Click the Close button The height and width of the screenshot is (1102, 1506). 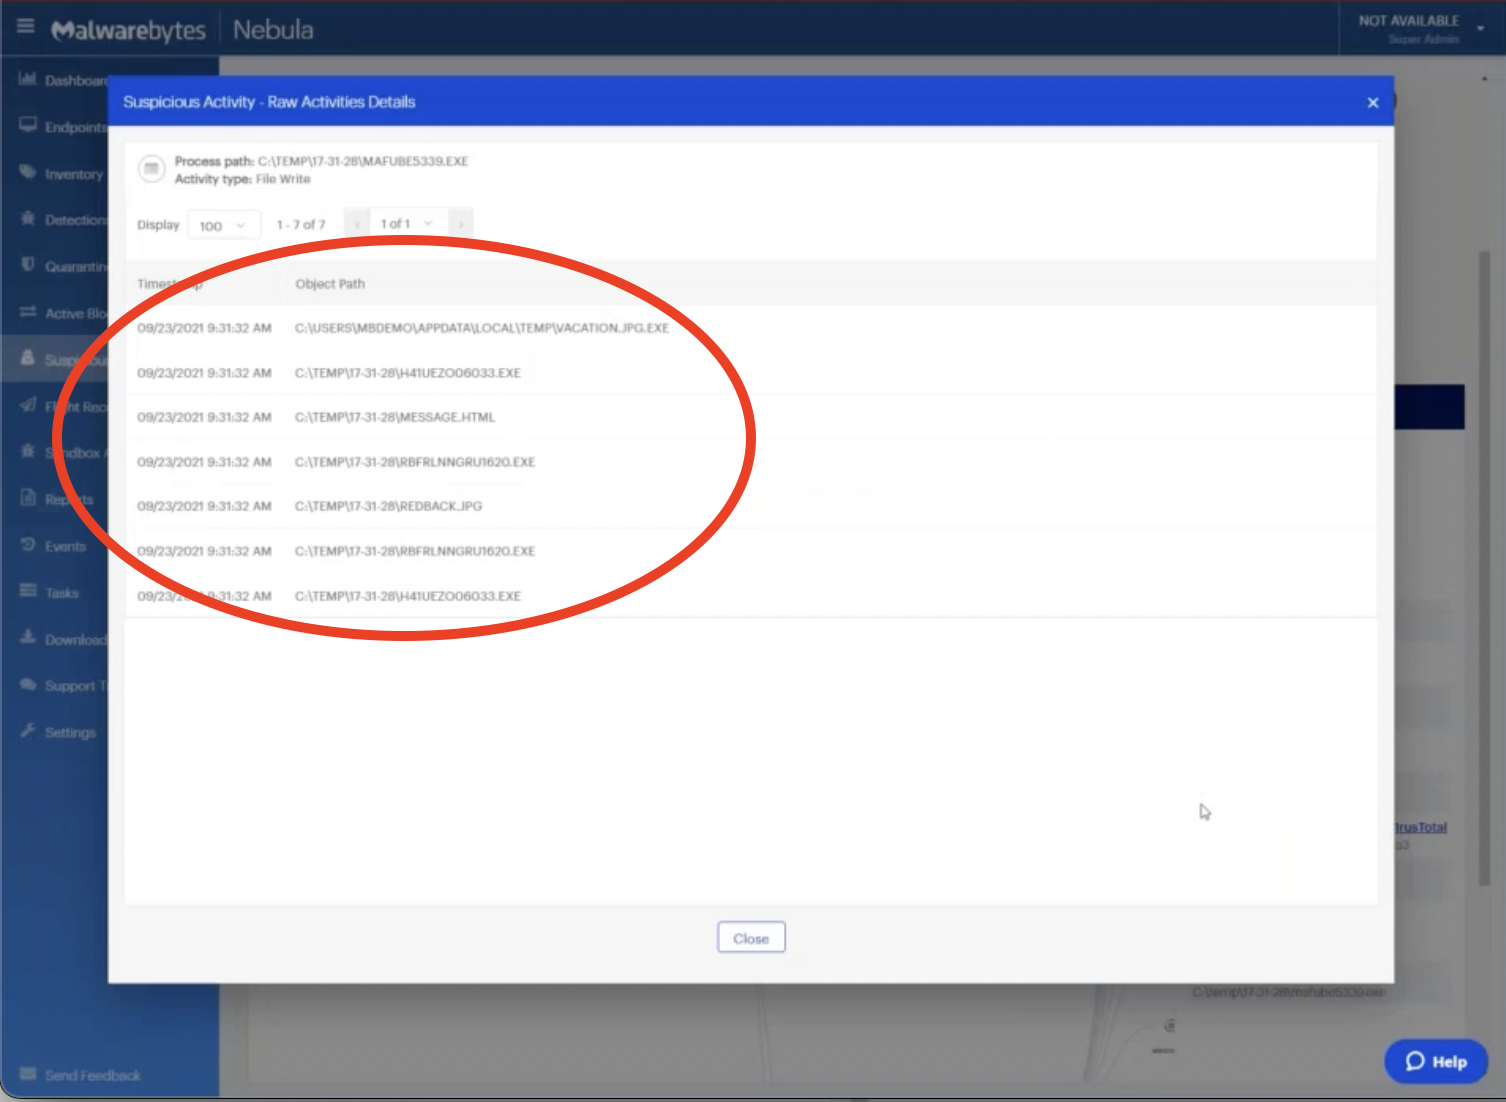tap(751, 938)
